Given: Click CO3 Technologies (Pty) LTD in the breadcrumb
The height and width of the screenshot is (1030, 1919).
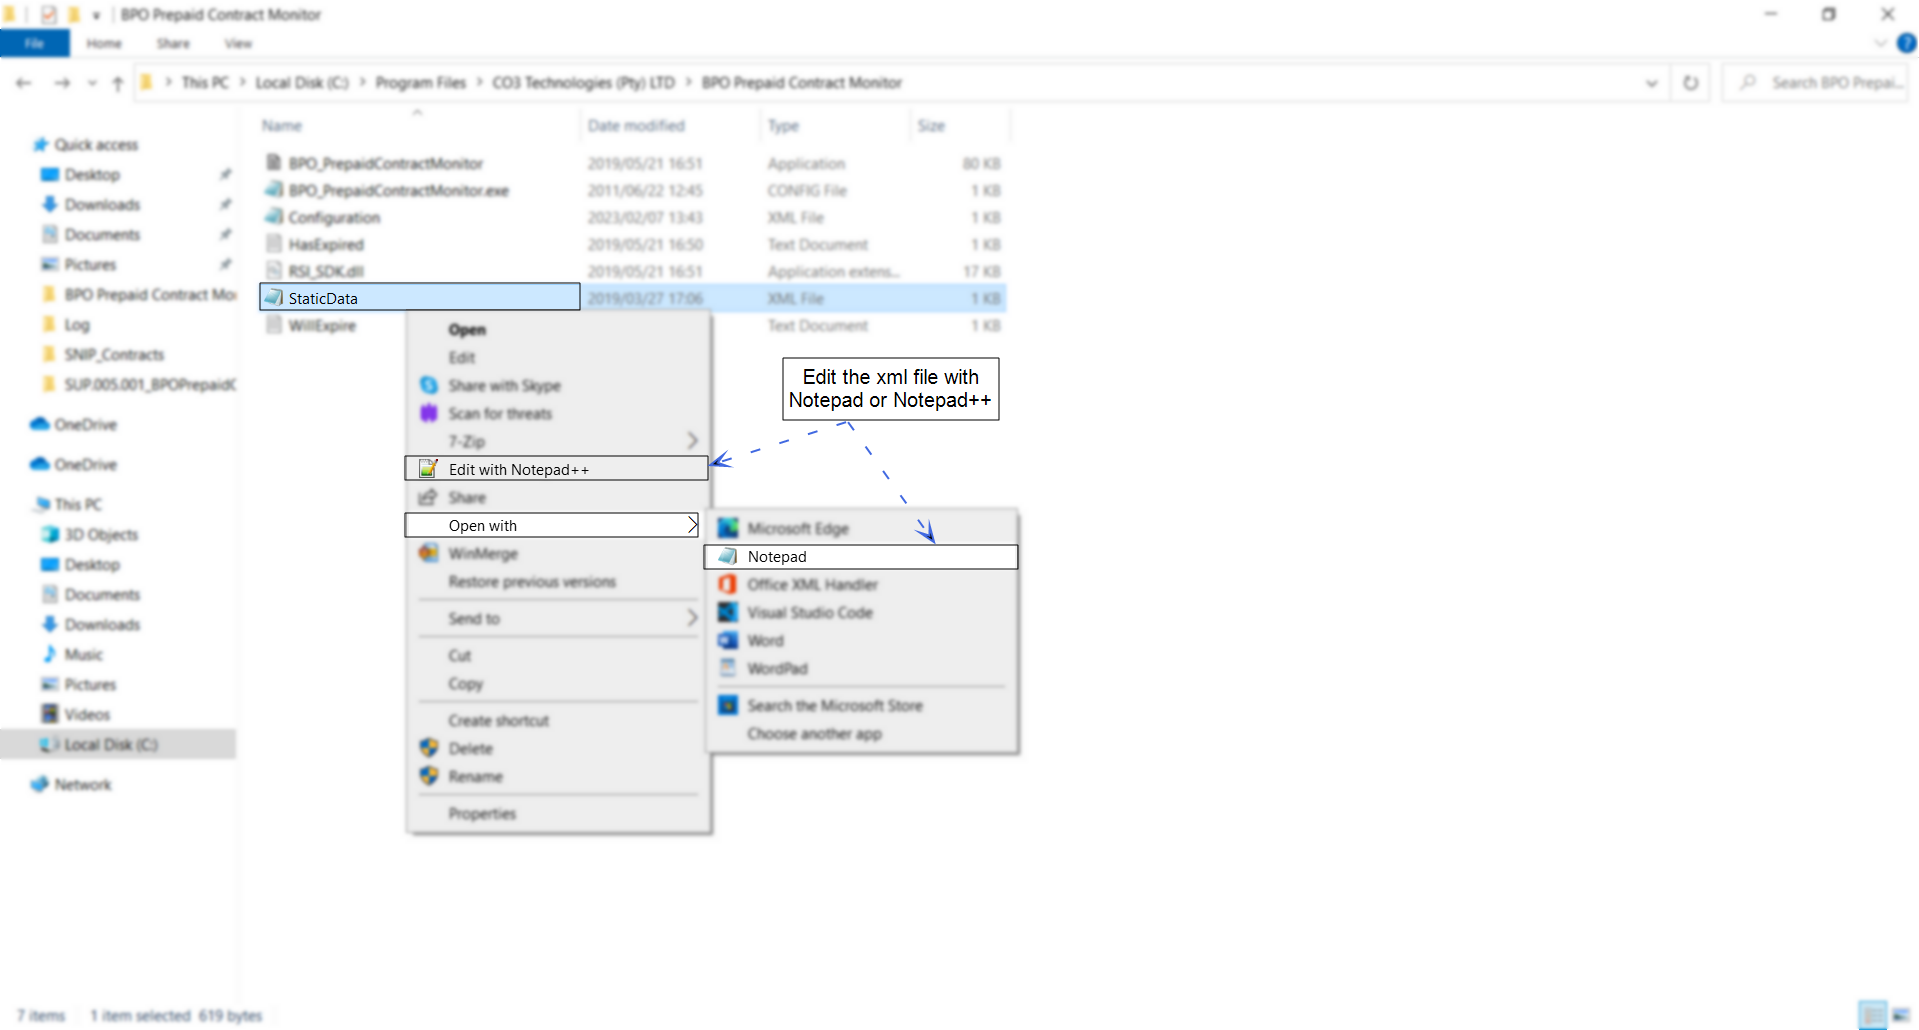Looking at the screenshot, I should pos(583,82).
